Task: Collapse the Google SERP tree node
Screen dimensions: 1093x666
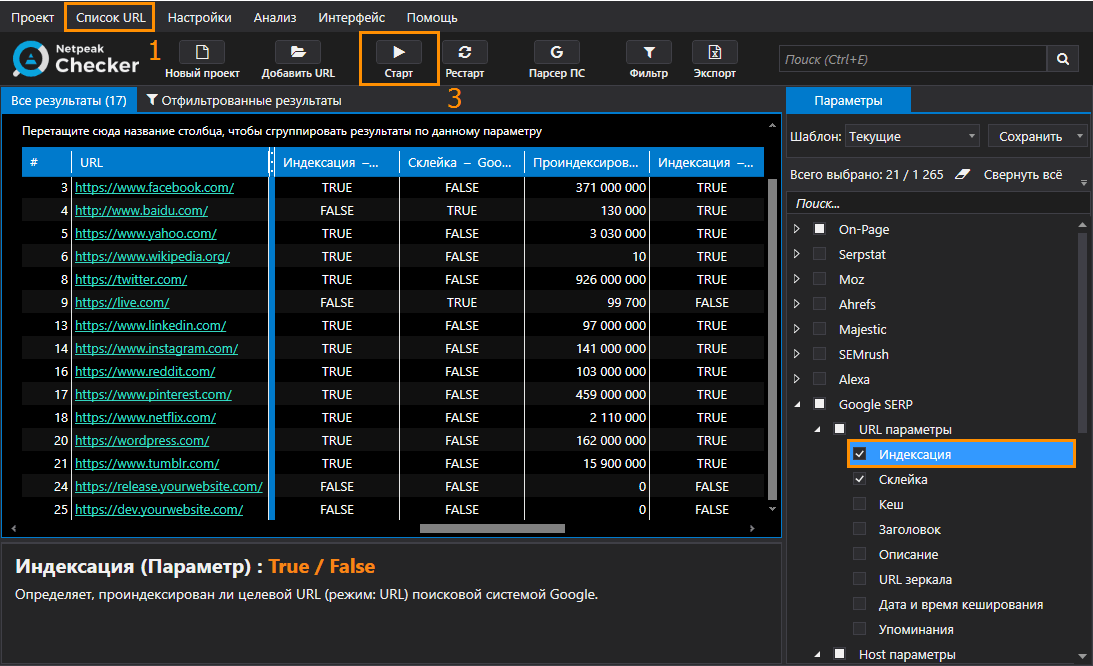Action: pos(797,404)
